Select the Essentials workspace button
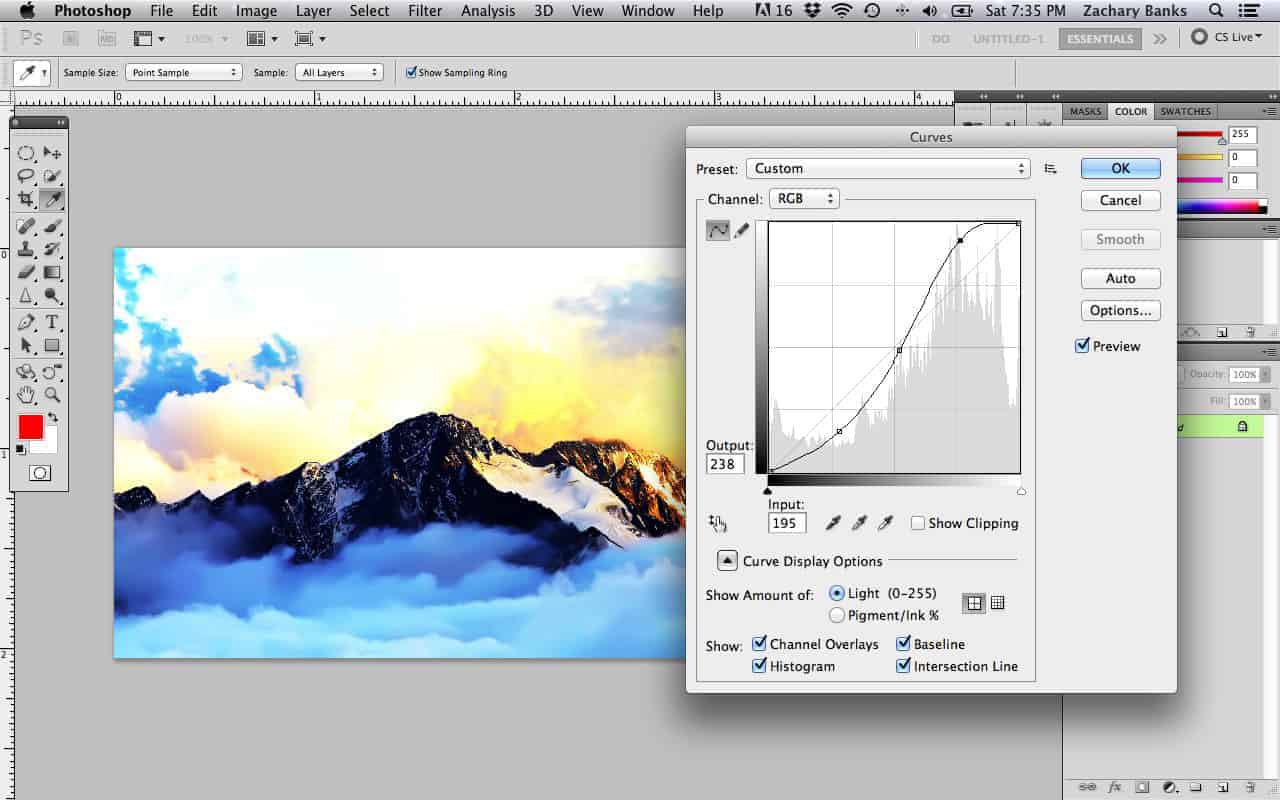Viewport: 1280px width, 800px height. (x=1100, y=38)
